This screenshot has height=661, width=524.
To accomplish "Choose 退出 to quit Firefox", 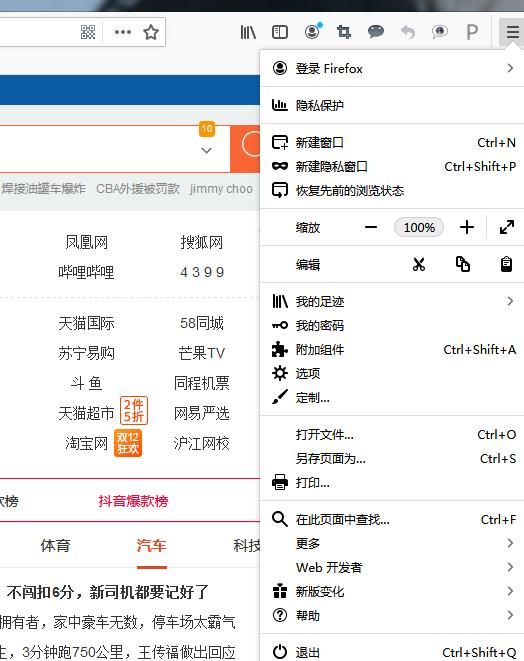I will [x=392, y=652].
